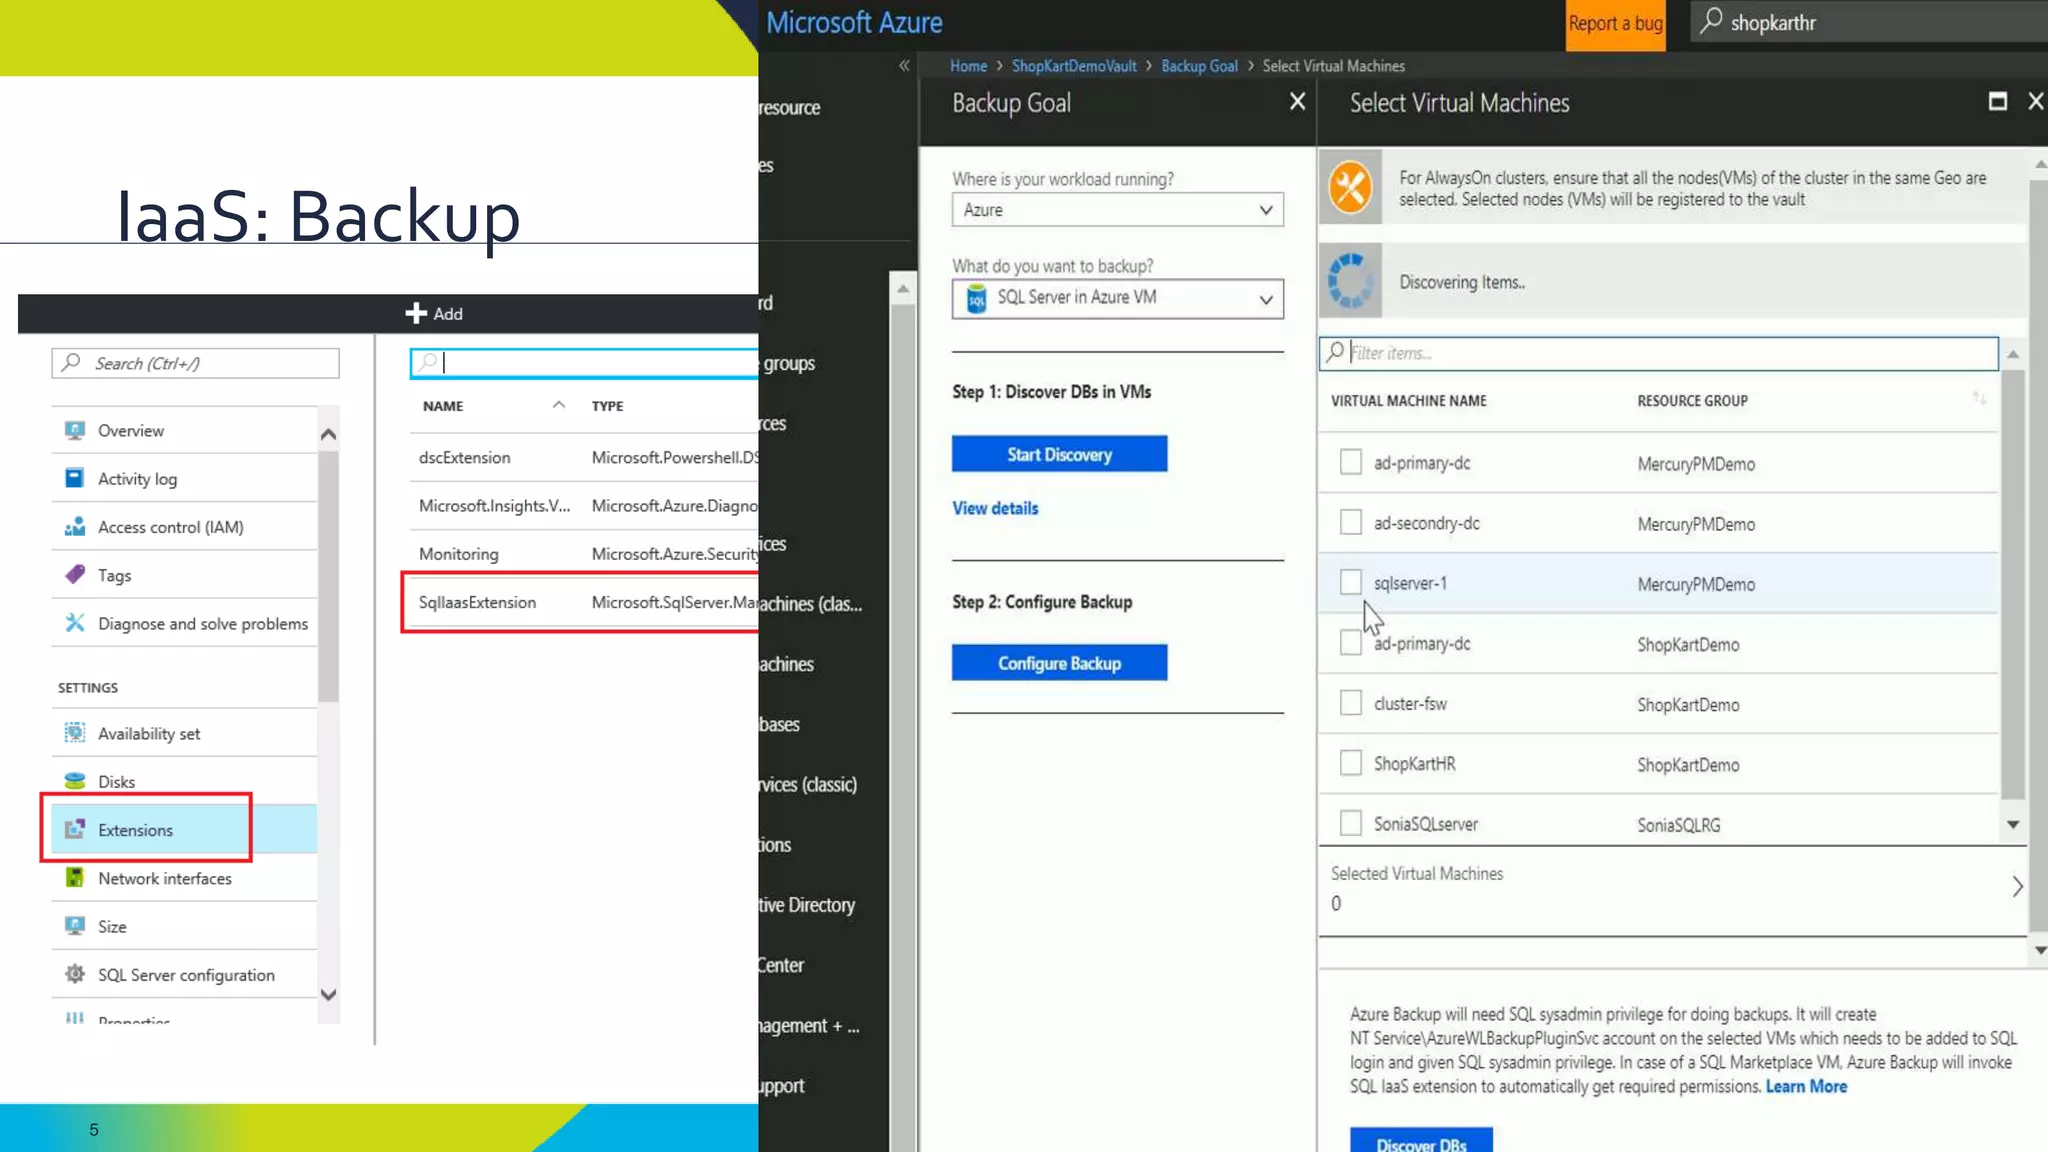Open the View details link

995,508
